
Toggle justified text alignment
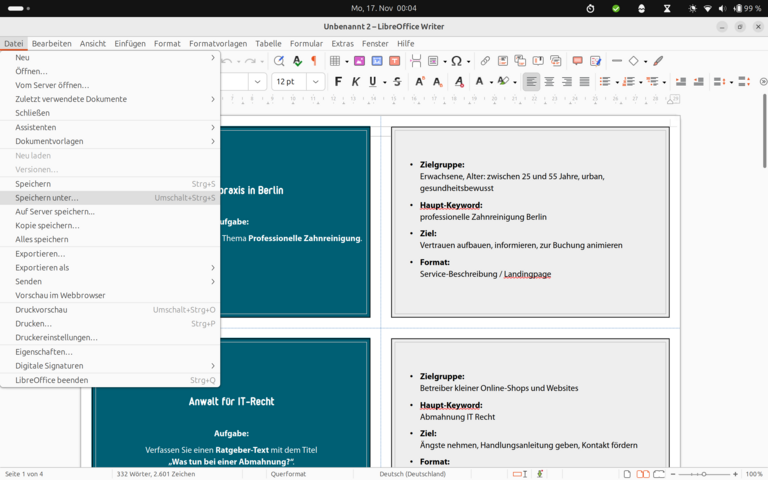pos(584,81)
